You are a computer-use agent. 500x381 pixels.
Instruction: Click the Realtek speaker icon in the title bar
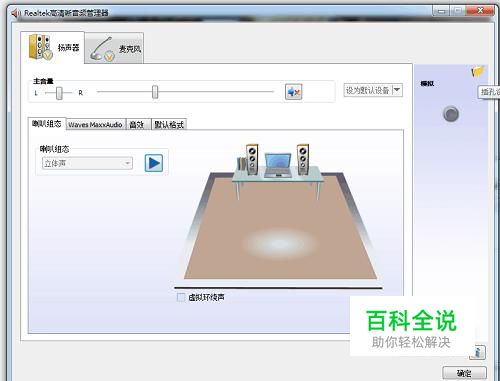[x=16, y=13]
